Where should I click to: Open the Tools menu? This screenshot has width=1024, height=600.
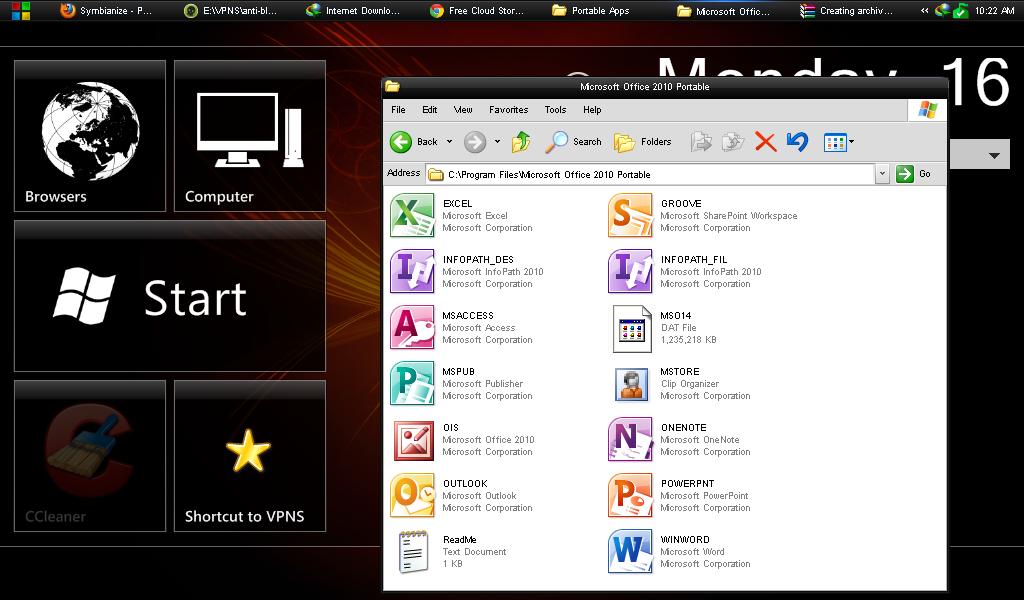point(556,110)
